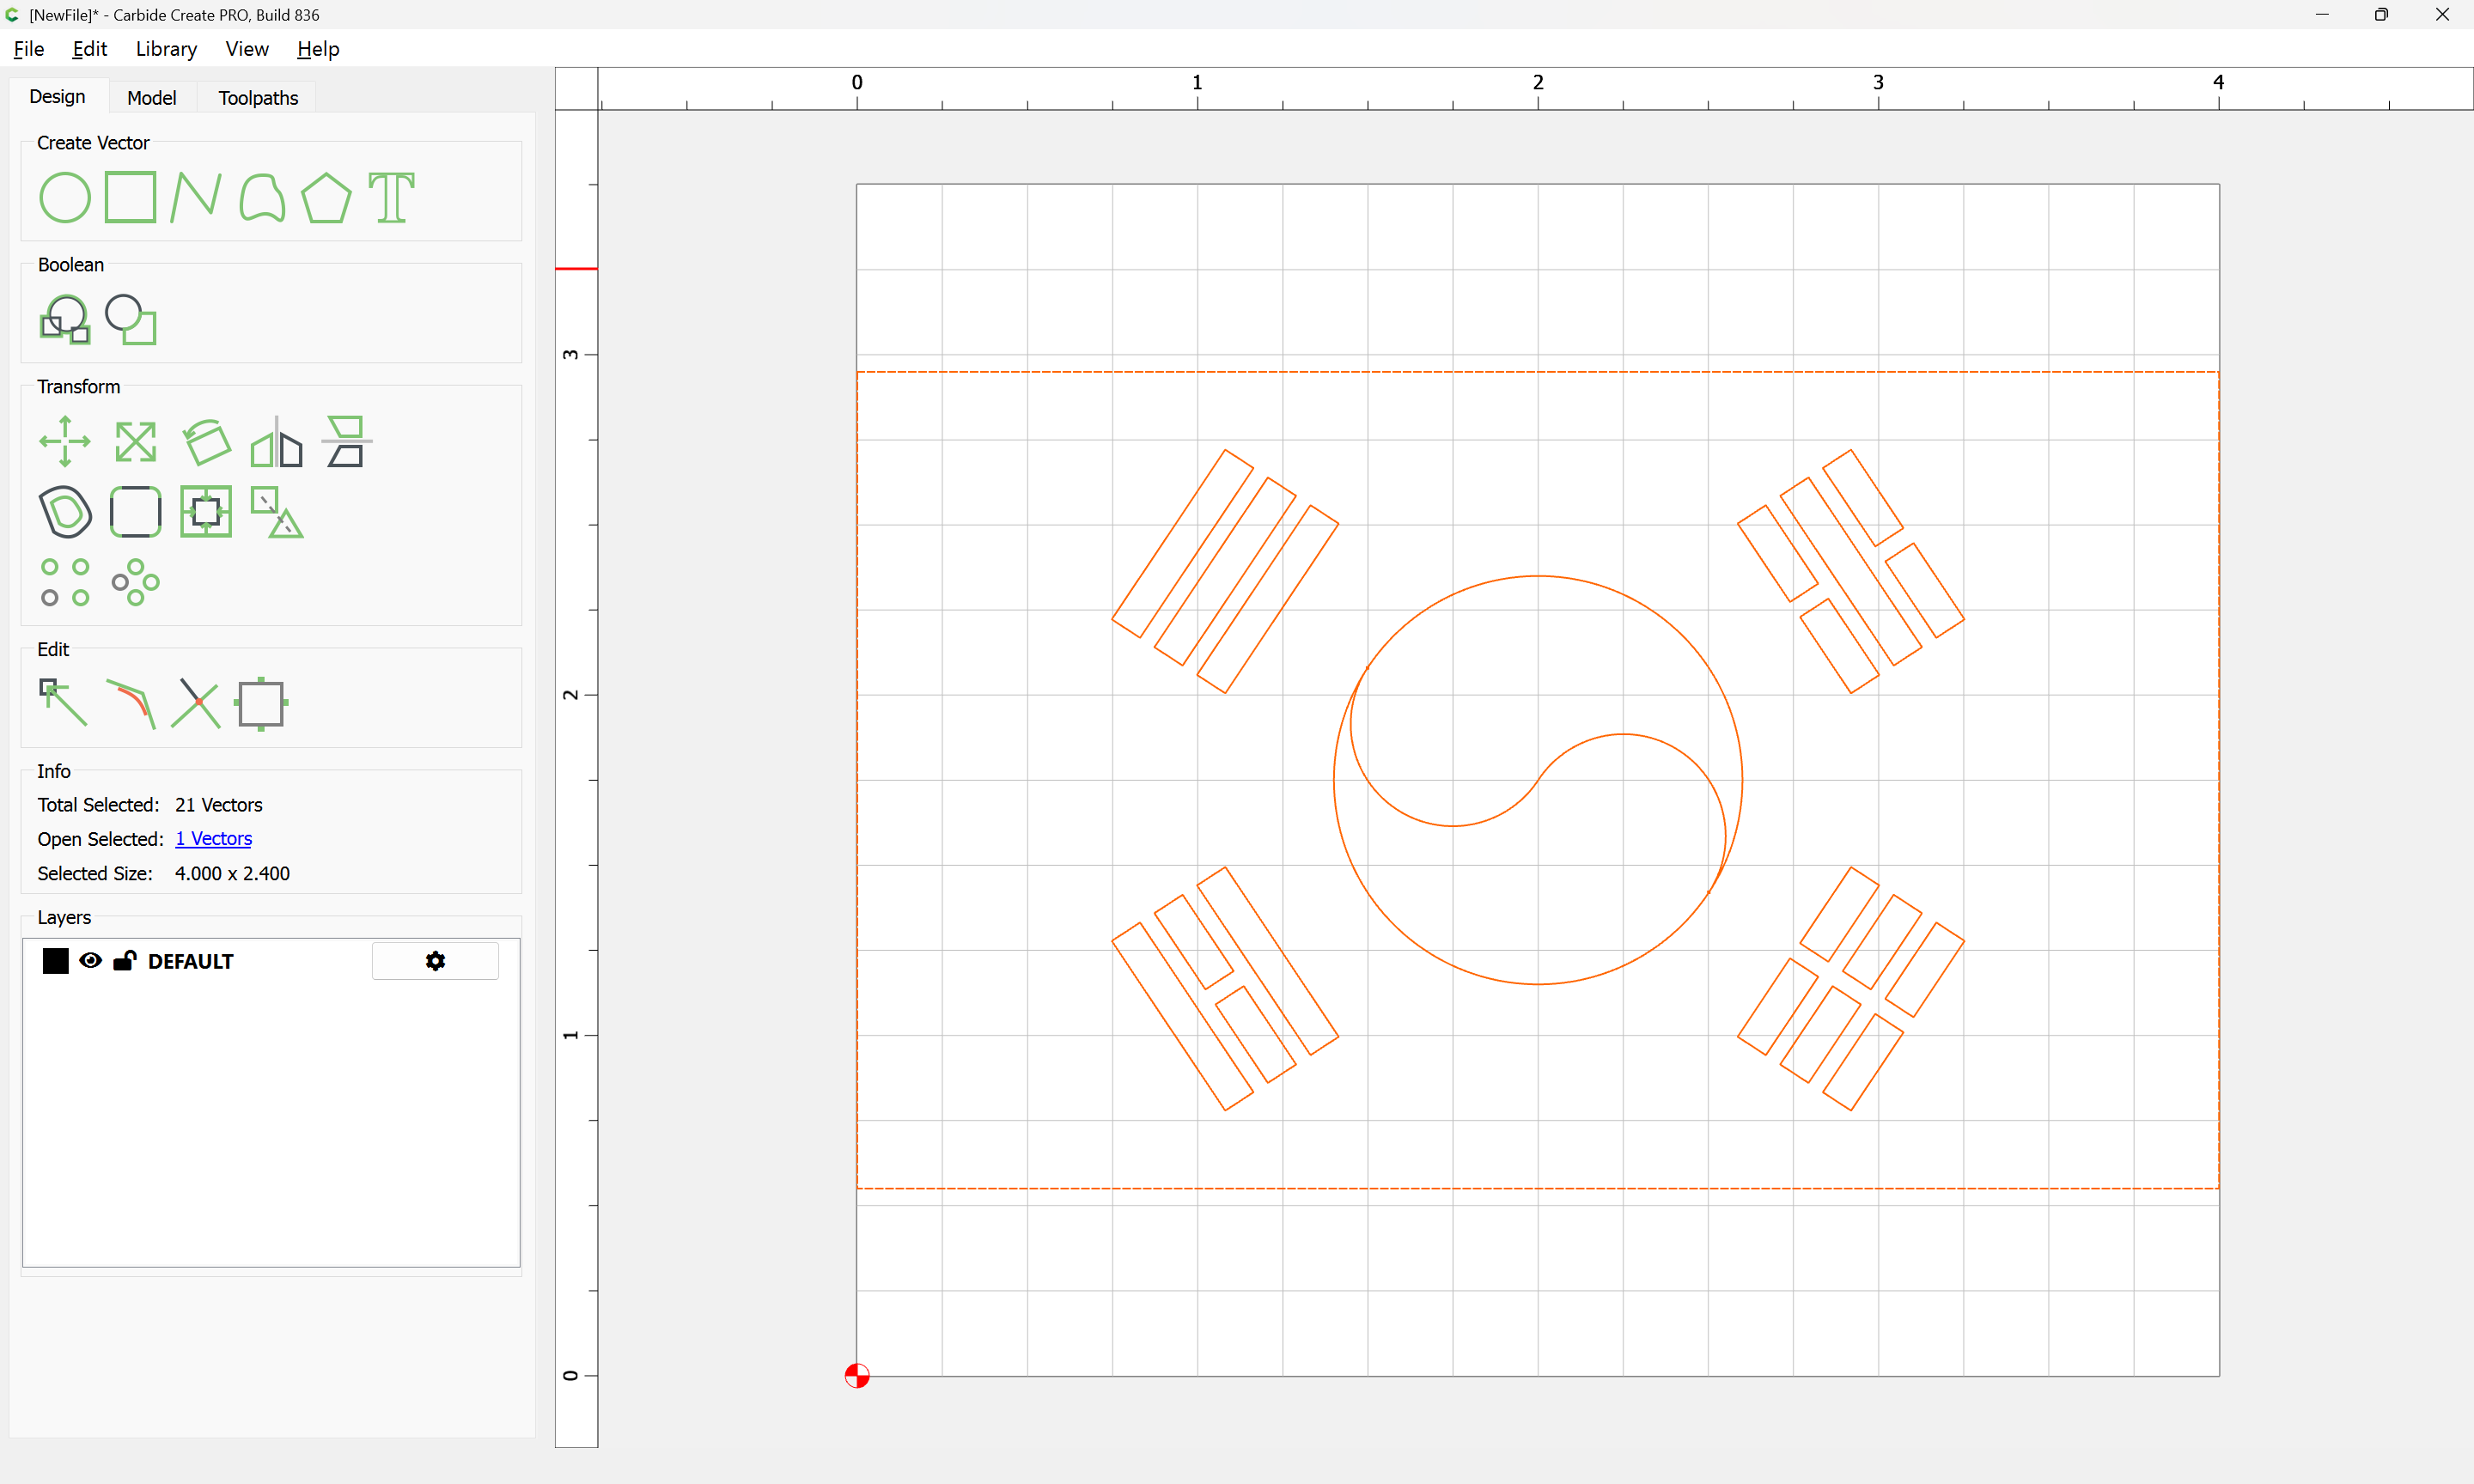The width and height of the screenshot is (2474, 1484).
Task: Select the Circle create vector tool
Action: [65, 197]
